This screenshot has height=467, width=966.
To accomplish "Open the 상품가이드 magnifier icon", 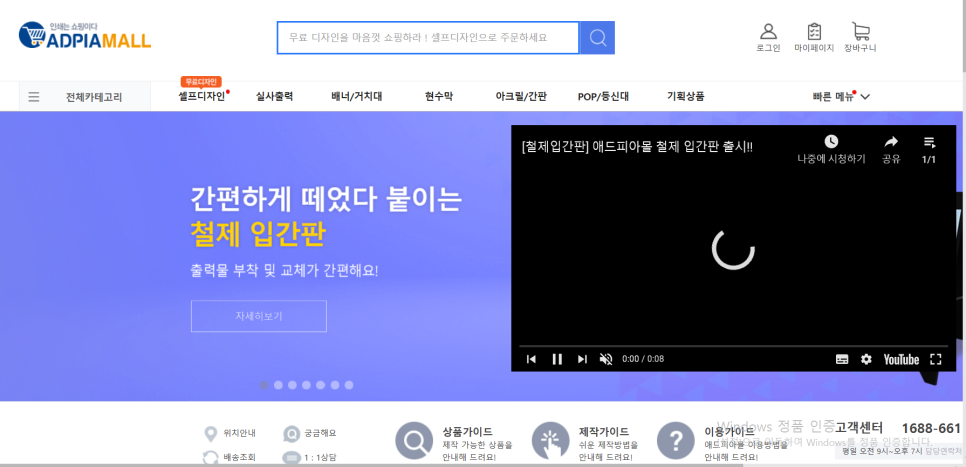I will point(414,441).
